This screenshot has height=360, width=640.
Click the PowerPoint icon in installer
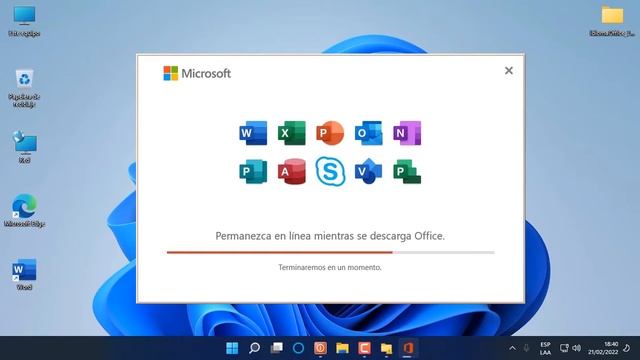tap(330, 133)
